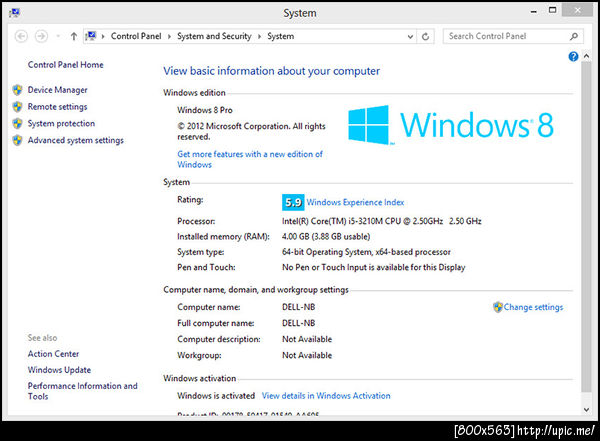Click the processor value Intel Core i5-3210M
Screen dimensions: 600x441
click(382, 221)
